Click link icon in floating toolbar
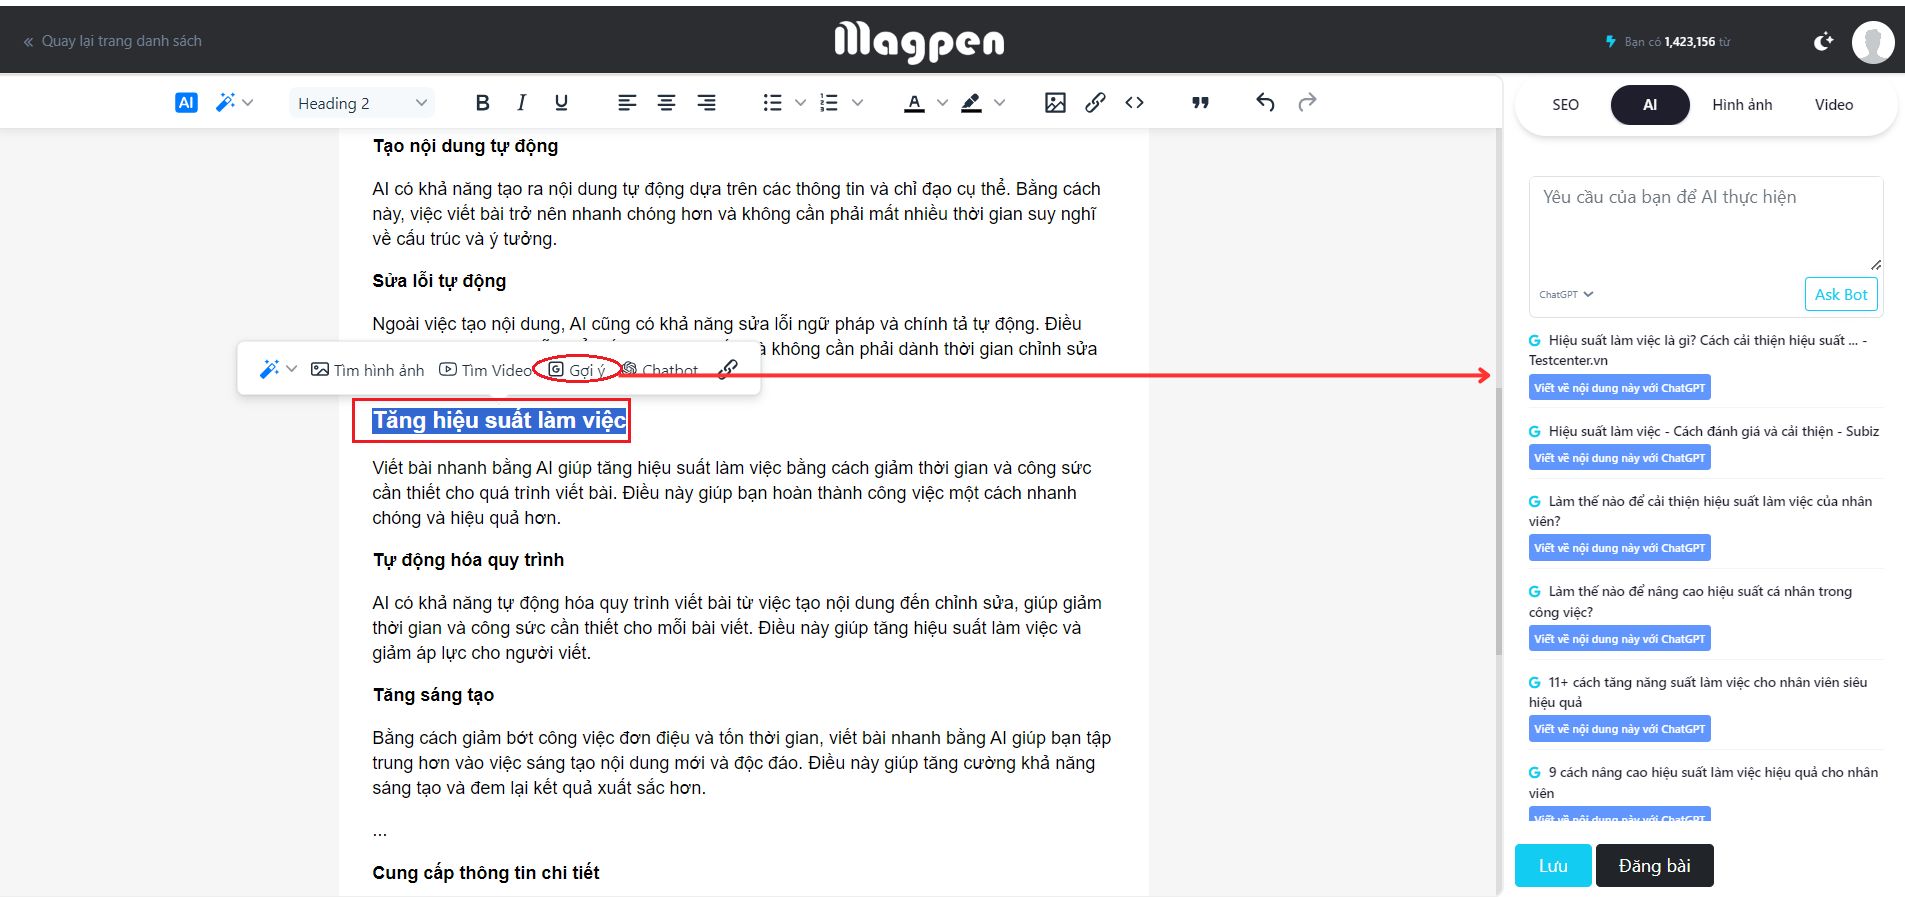The height and width of the screenshot is (897, 1905). (728, 369)
